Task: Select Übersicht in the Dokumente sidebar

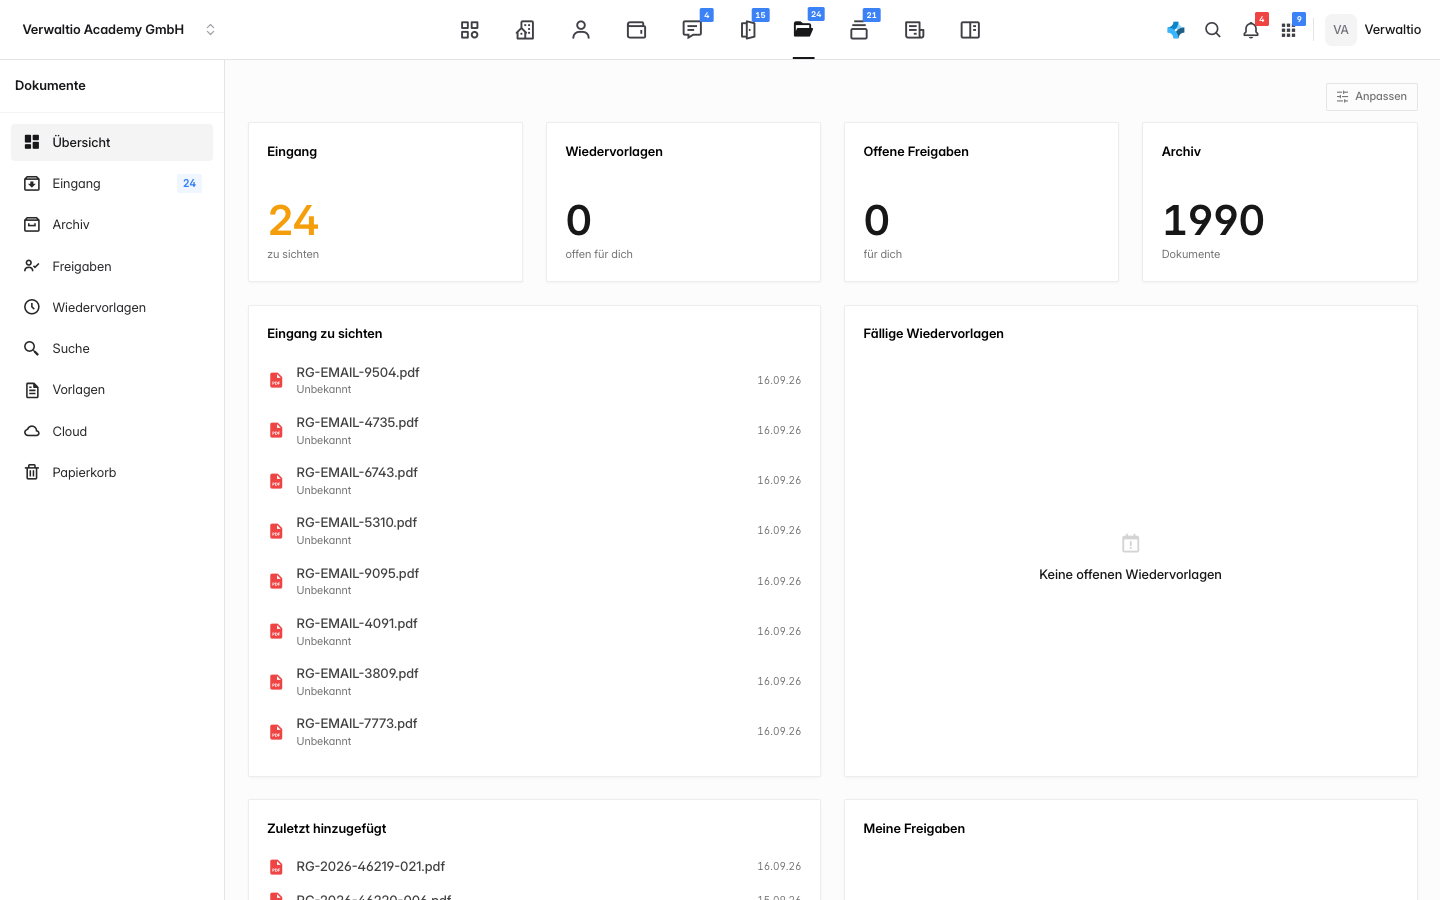Action: click(x=112, y=142)
